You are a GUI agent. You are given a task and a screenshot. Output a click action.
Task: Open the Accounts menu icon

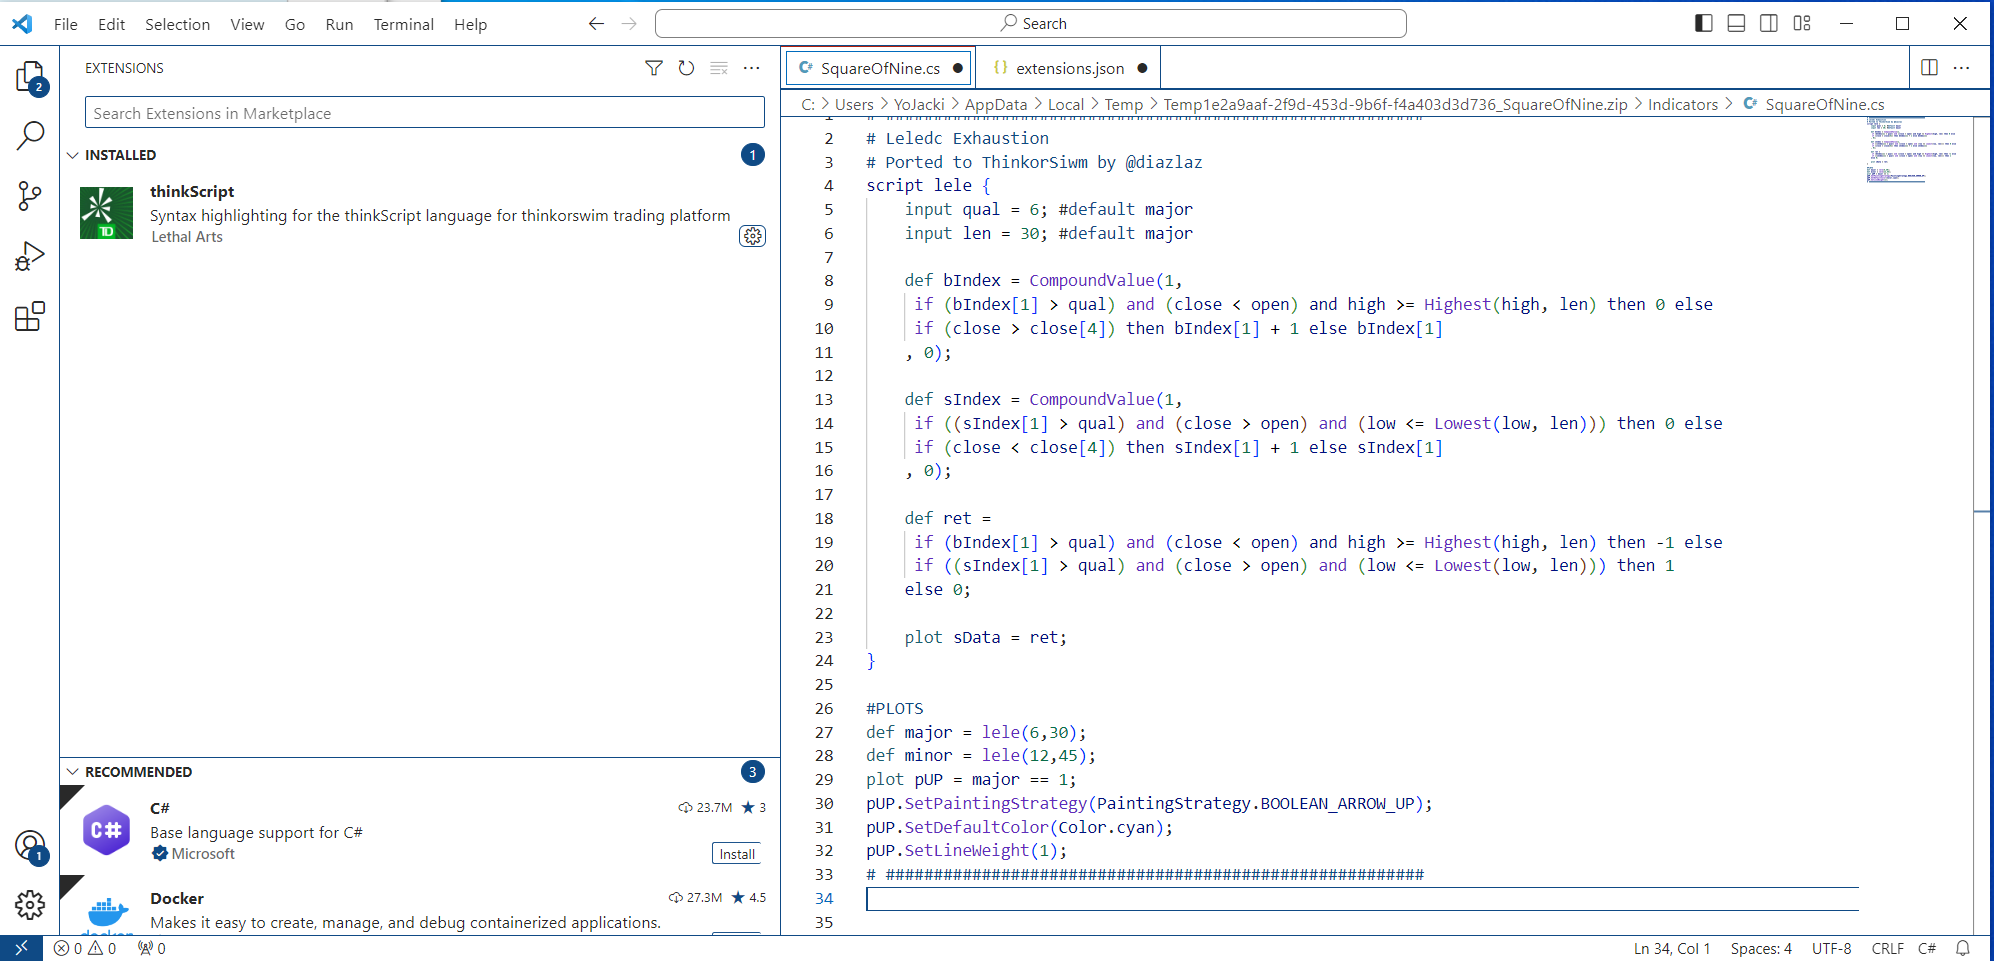(x=30, y=847)
